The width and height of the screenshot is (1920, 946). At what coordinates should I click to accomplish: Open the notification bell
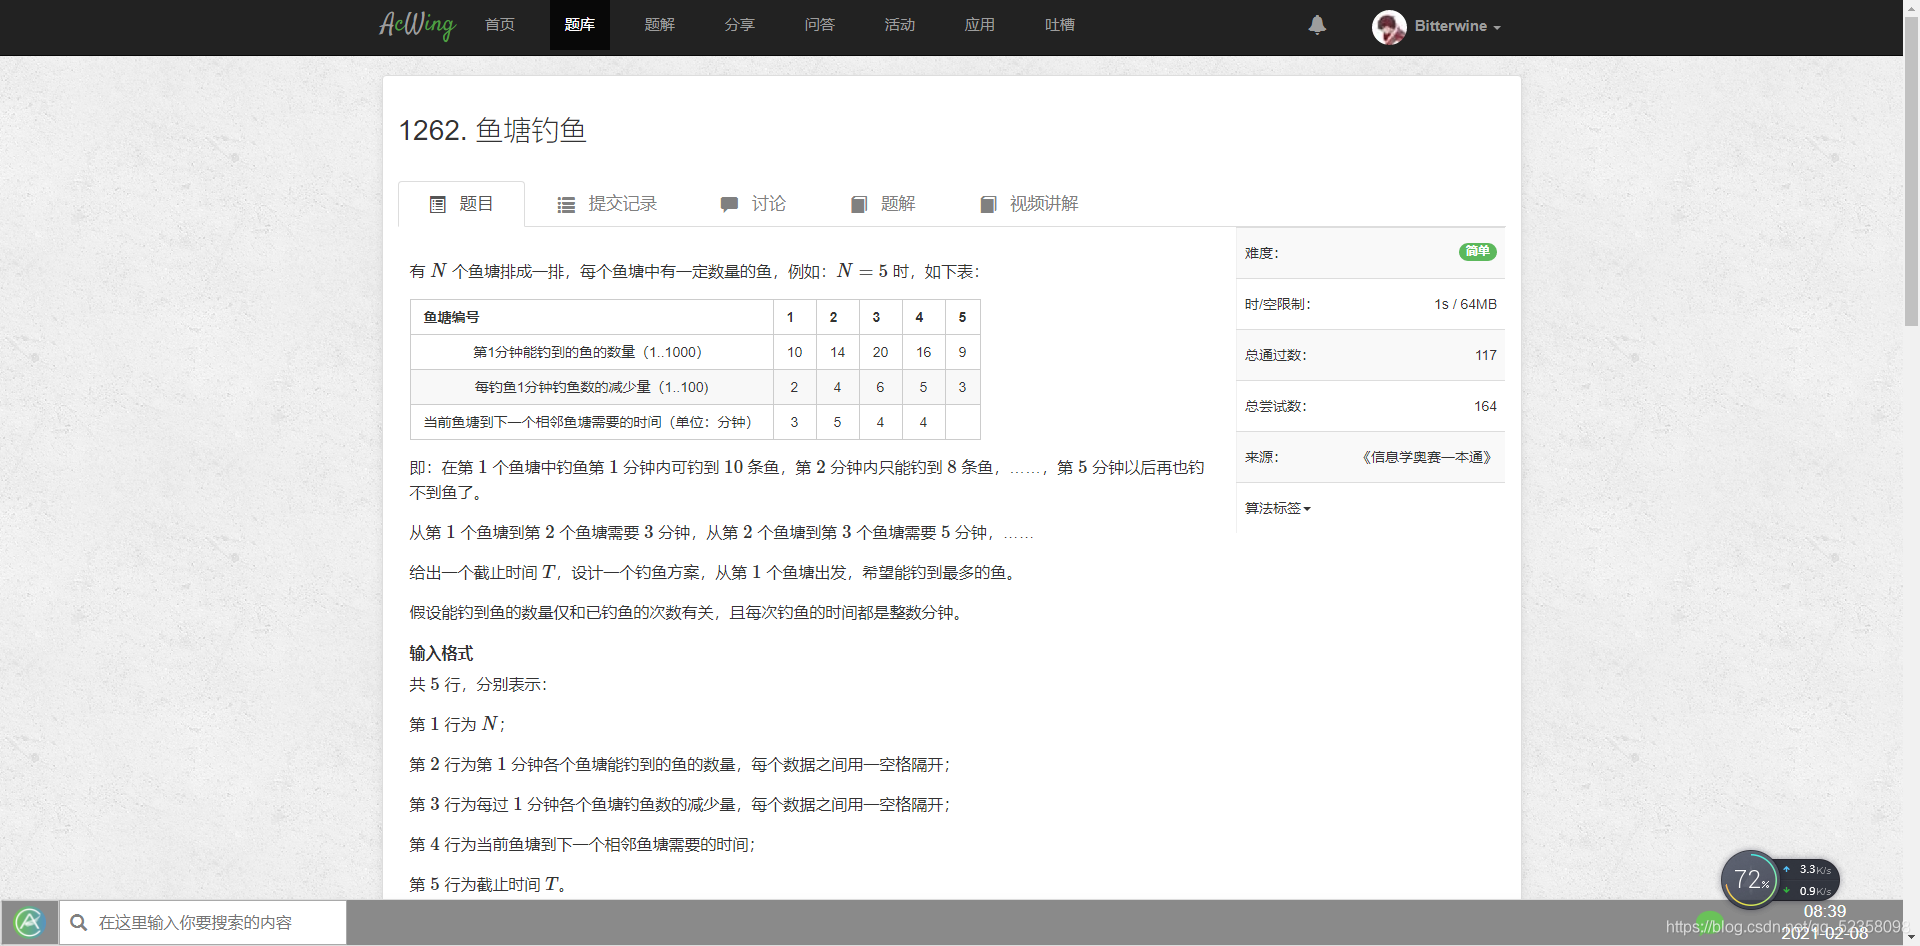pos(1317,25)
